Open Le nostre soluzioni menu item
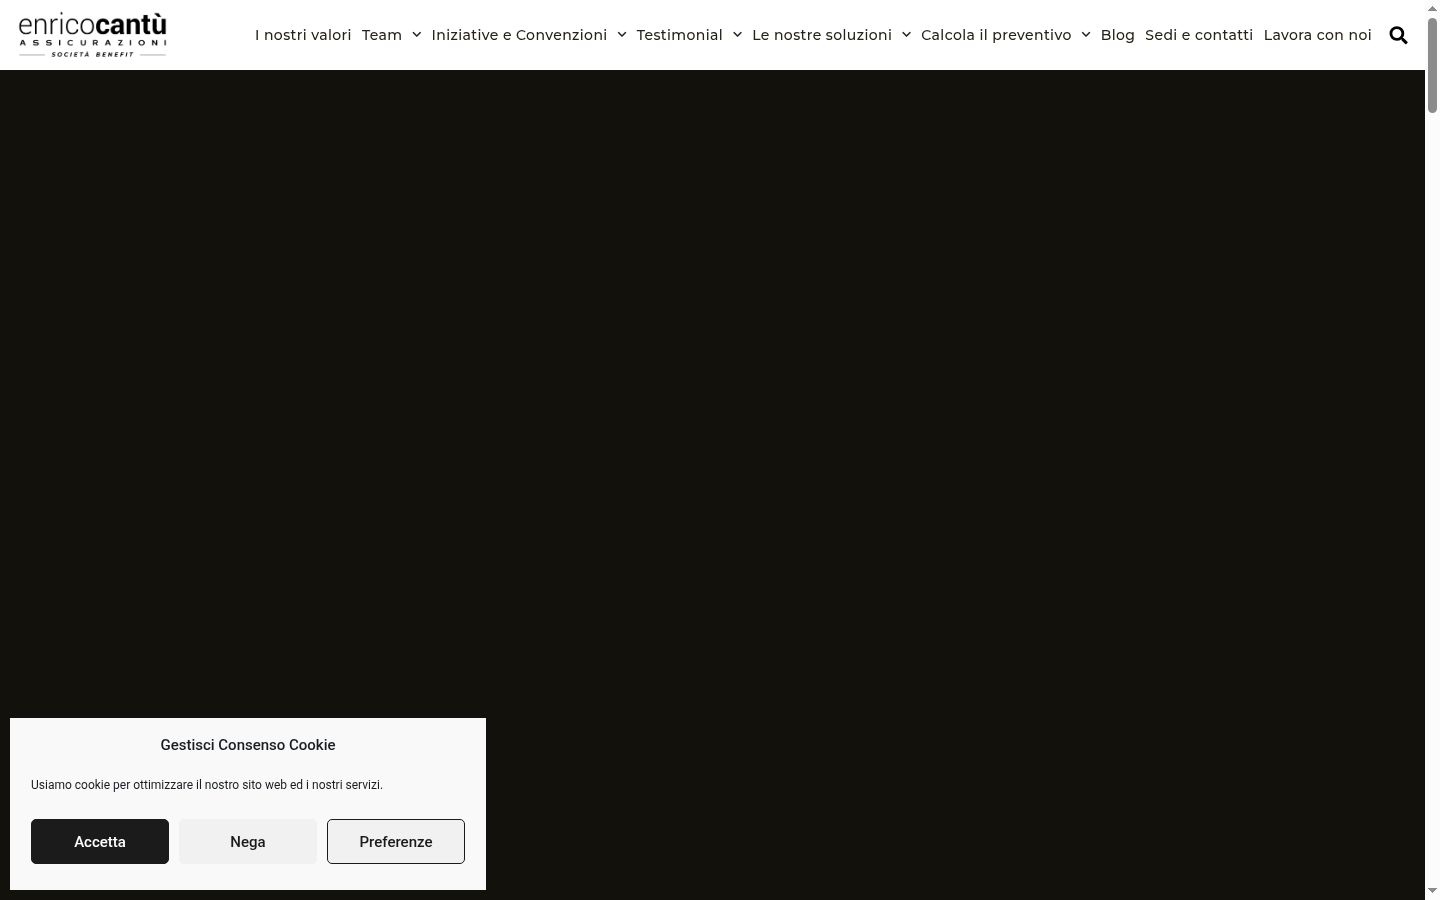This screenshot has width=1440, height=900. coord(822,35)
